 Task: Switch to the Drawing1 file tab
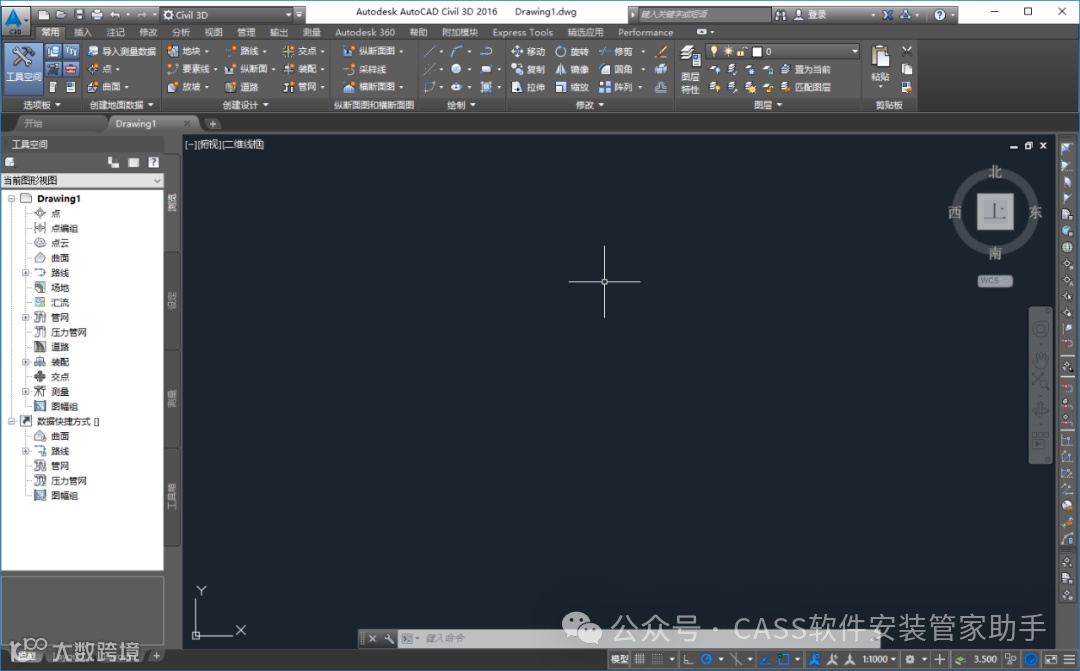tap(136, 123)
